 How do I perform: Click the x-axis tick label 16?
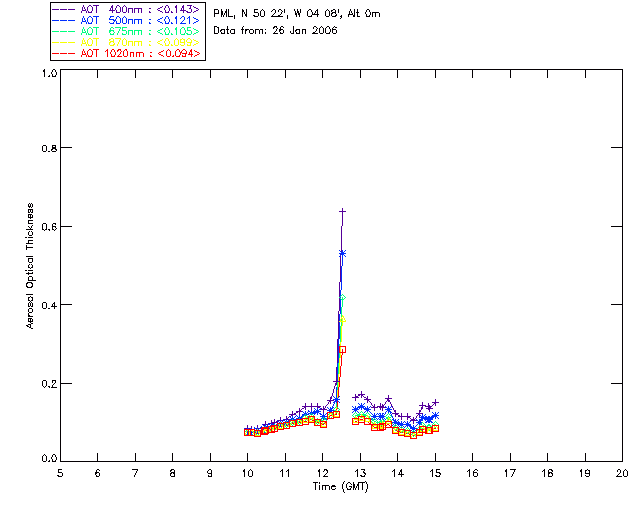pyautogui.click(x=472, y=473)
